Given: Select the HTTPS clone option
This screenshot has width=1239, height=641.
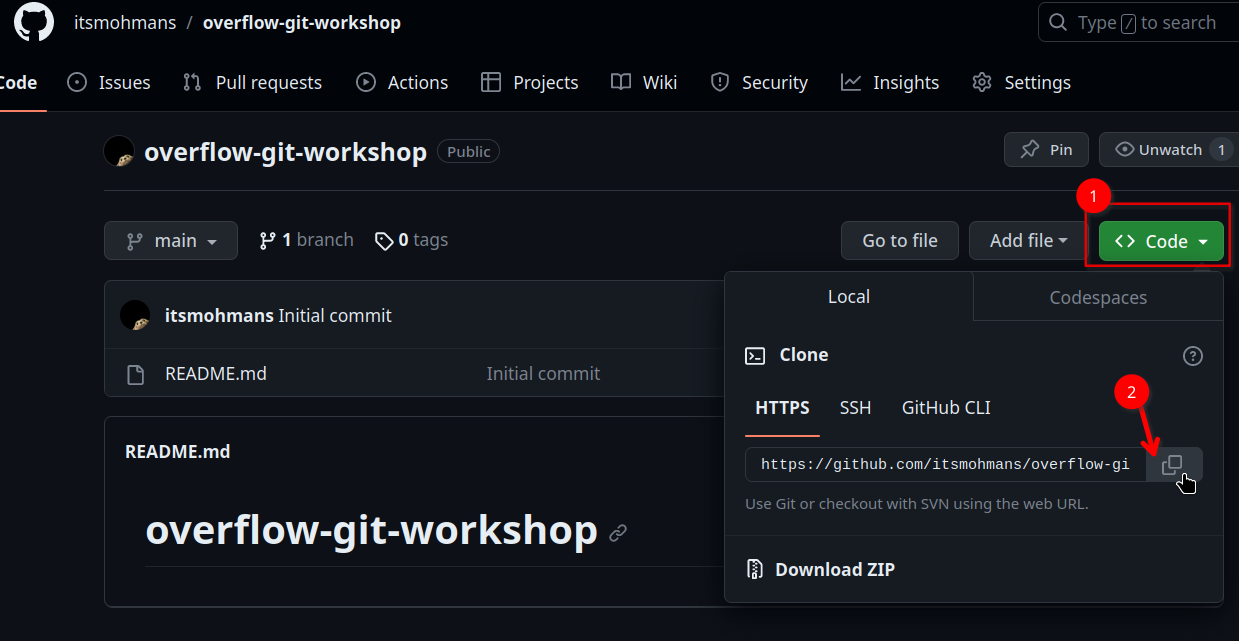Looking at the screenshot, I should [782, 408].
